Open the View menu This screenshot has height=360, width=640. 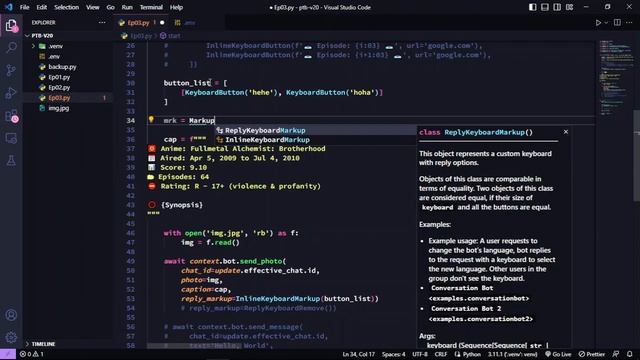(x=93, y=7)
